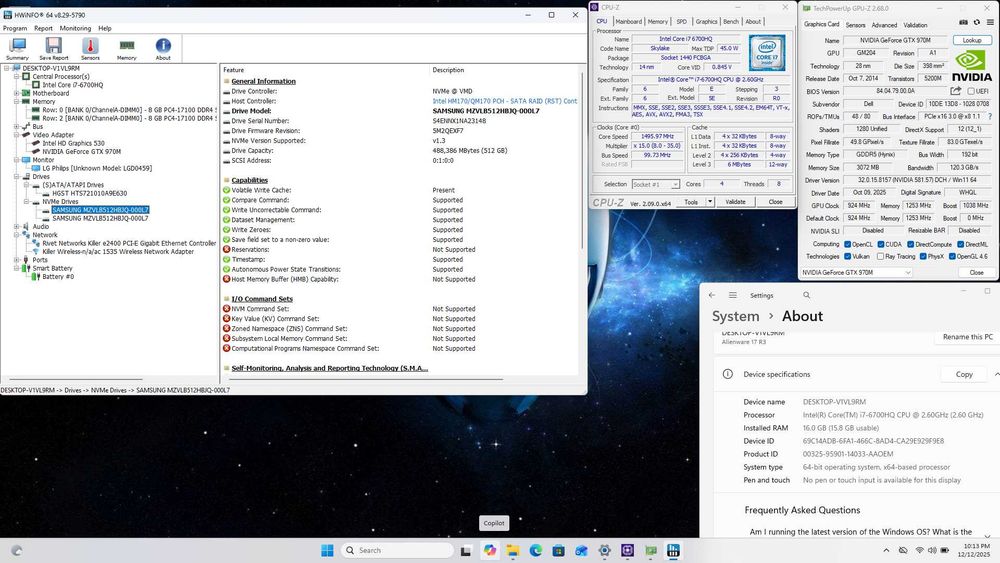Click the NVIDIA logo in GPU-Z
The image size is (1000, 563).
972,66
